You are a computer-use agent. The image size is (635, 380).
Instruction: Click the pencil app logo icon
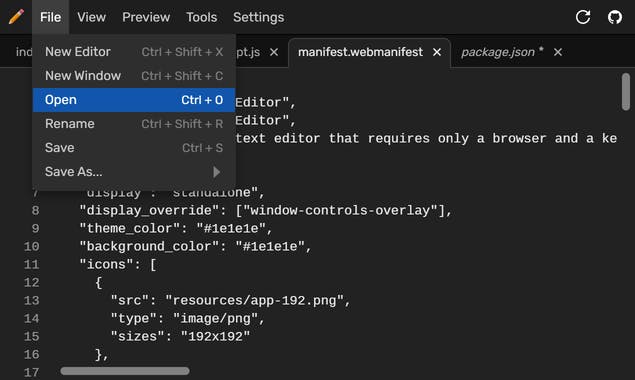tap(16, 17)
